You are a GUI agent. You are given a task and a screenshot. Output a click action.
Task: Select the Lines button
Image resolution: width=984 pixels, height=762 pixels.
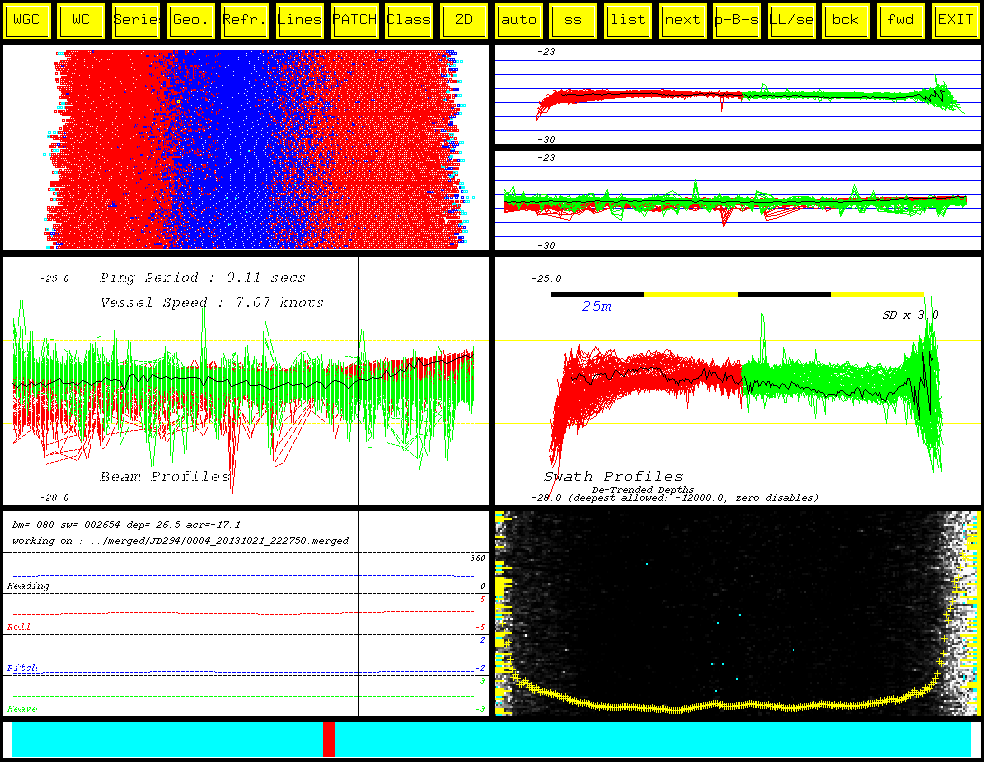(300, 20)
